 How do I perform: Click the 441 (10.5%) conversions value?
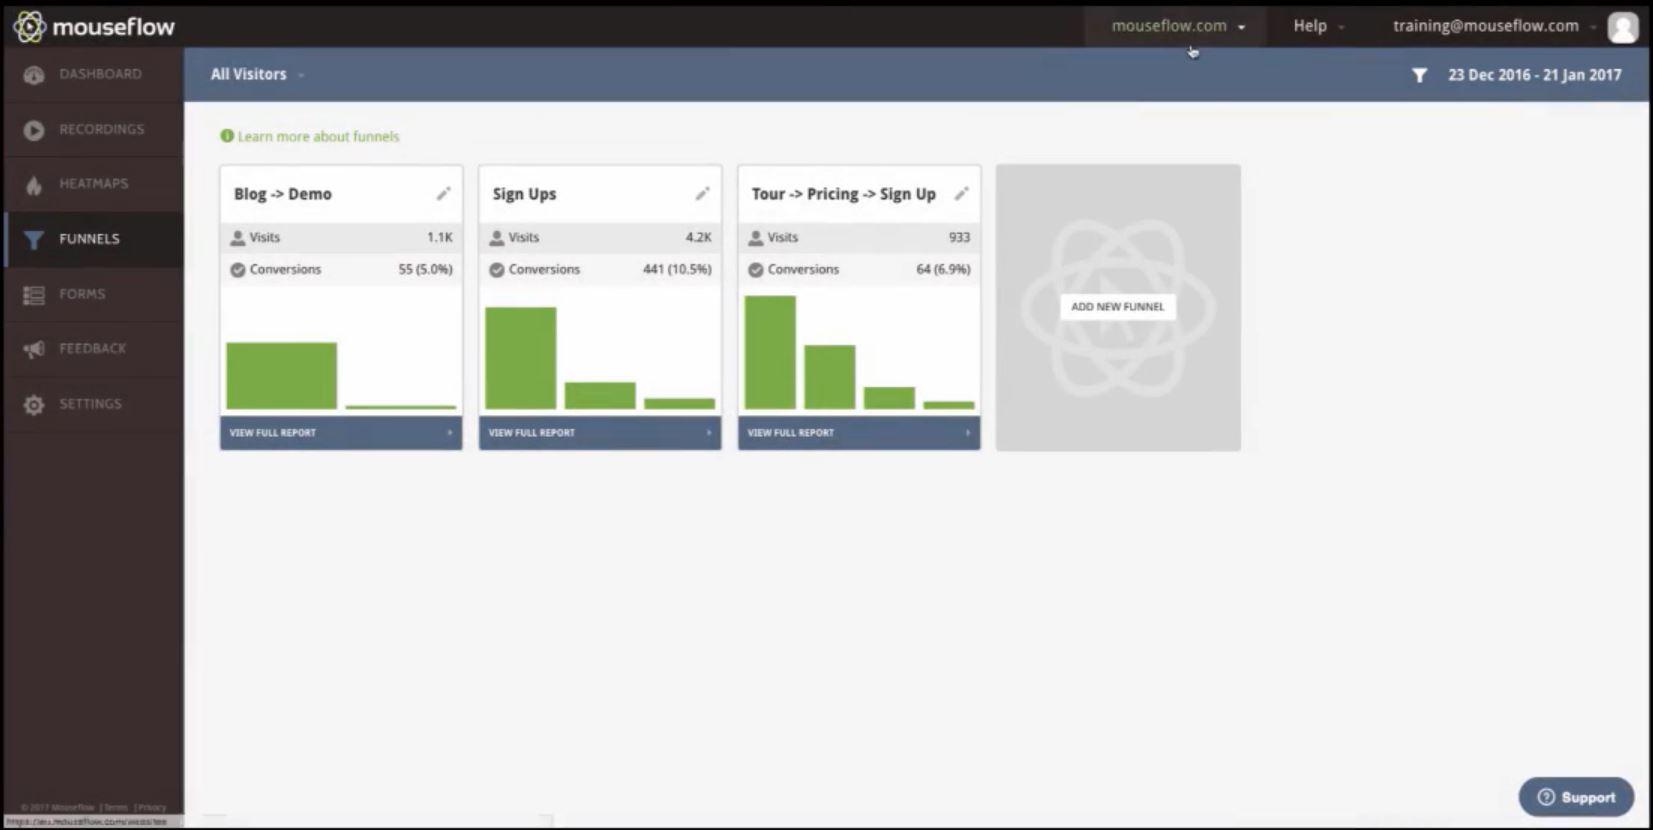click(x=677, y=270)
